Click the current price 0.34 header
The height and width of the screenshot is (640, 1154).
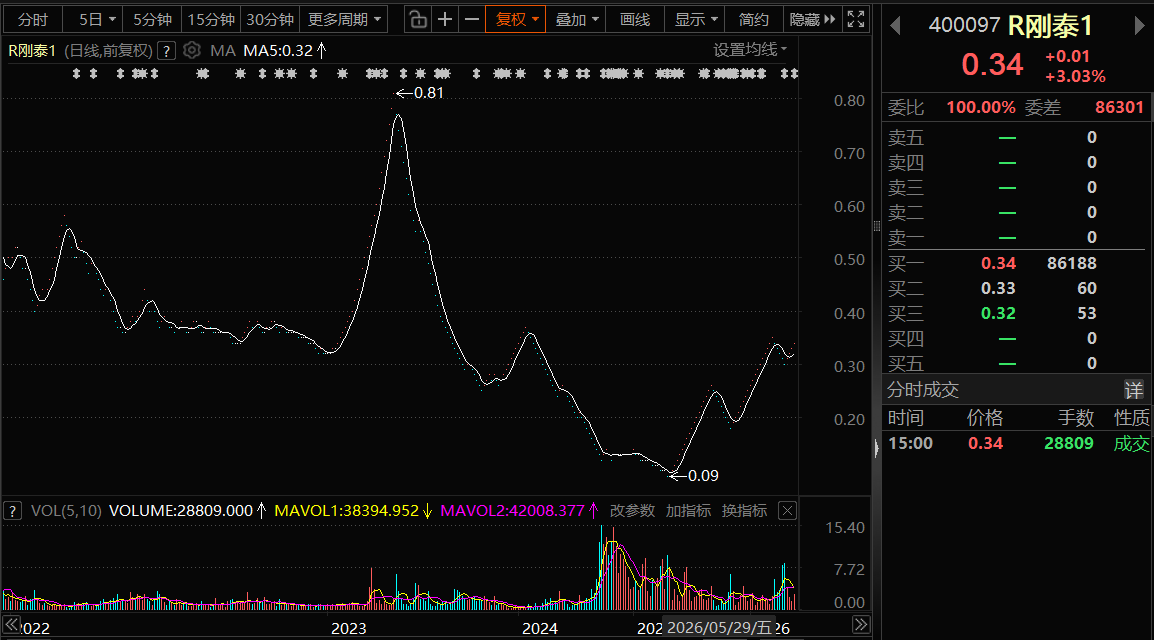[992, 65]
